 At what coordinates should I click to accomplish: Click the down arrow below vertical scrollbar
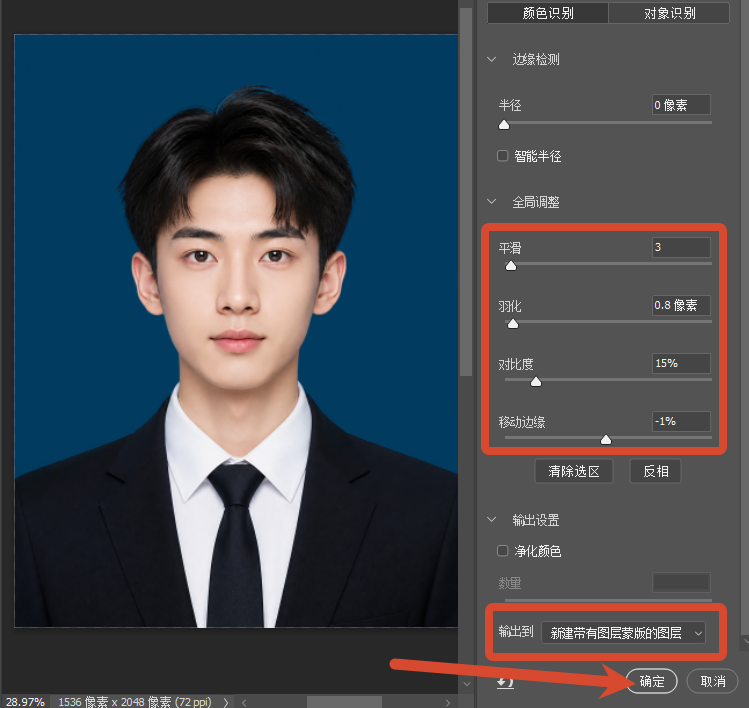[x=467, y=684]
